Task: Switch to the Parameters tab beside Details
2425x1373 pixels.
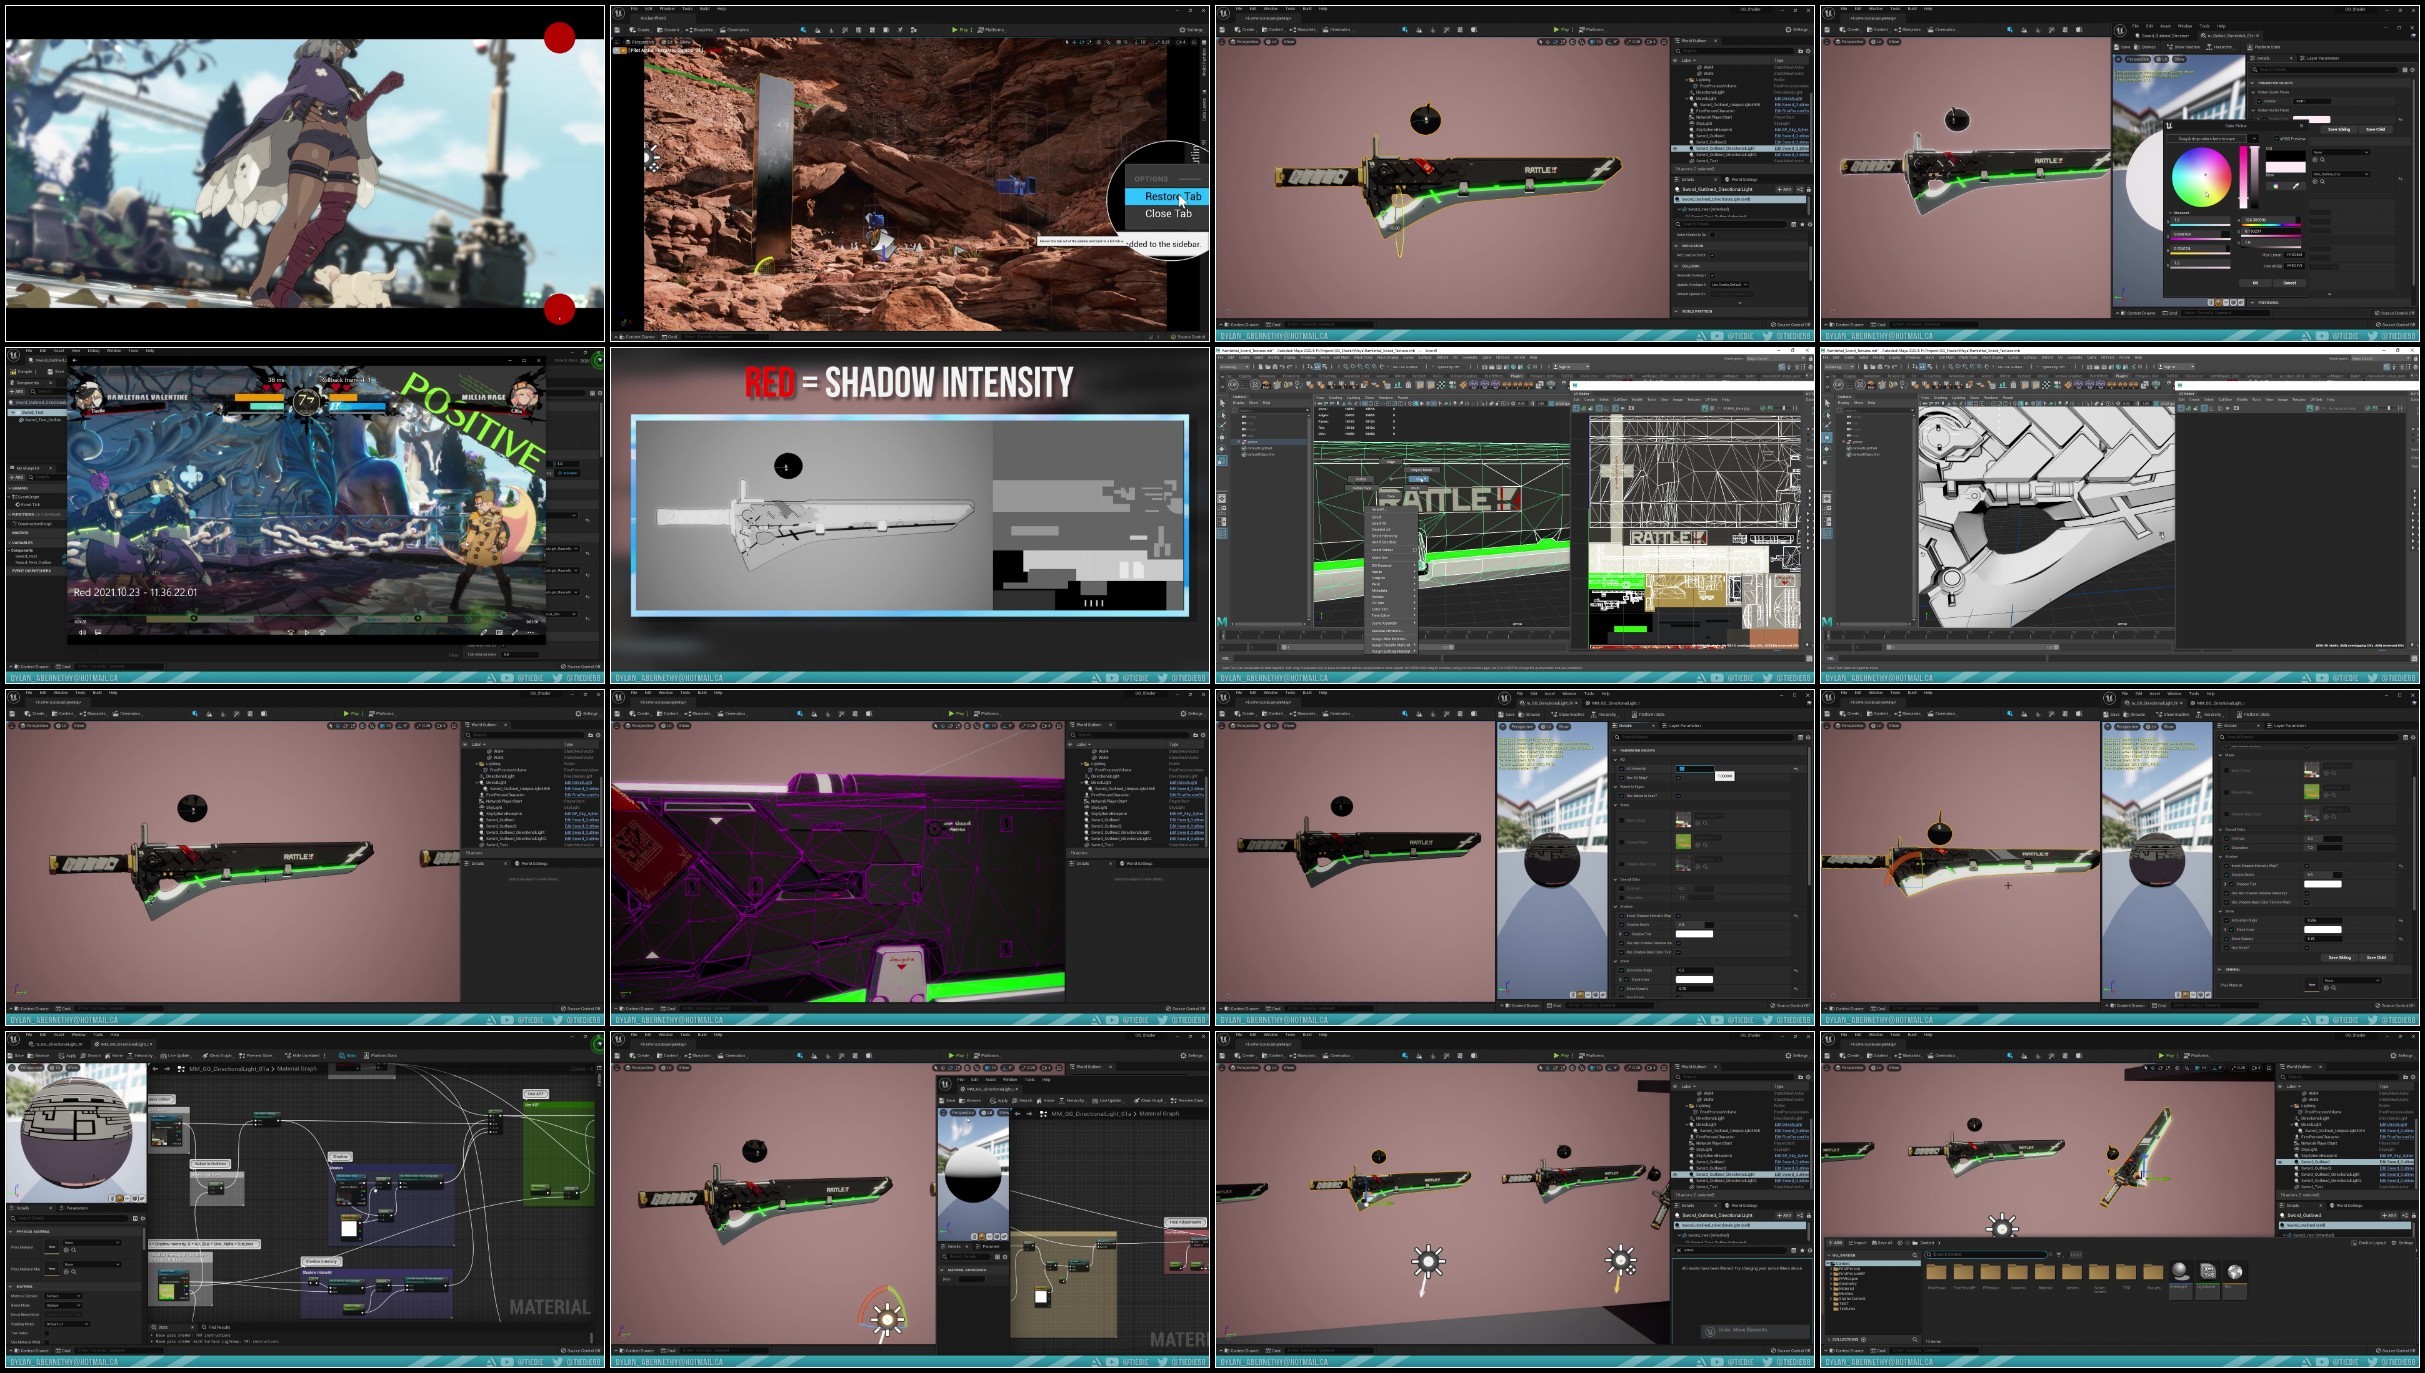Action: [74, 1208]
